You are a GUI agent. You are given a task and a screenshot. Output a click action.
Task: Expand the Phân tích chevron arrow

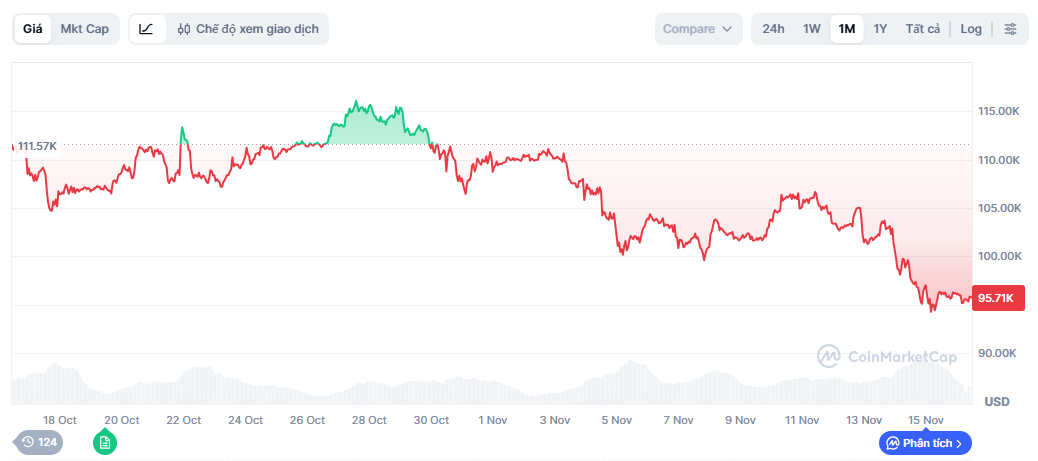(x=959, y=443)
